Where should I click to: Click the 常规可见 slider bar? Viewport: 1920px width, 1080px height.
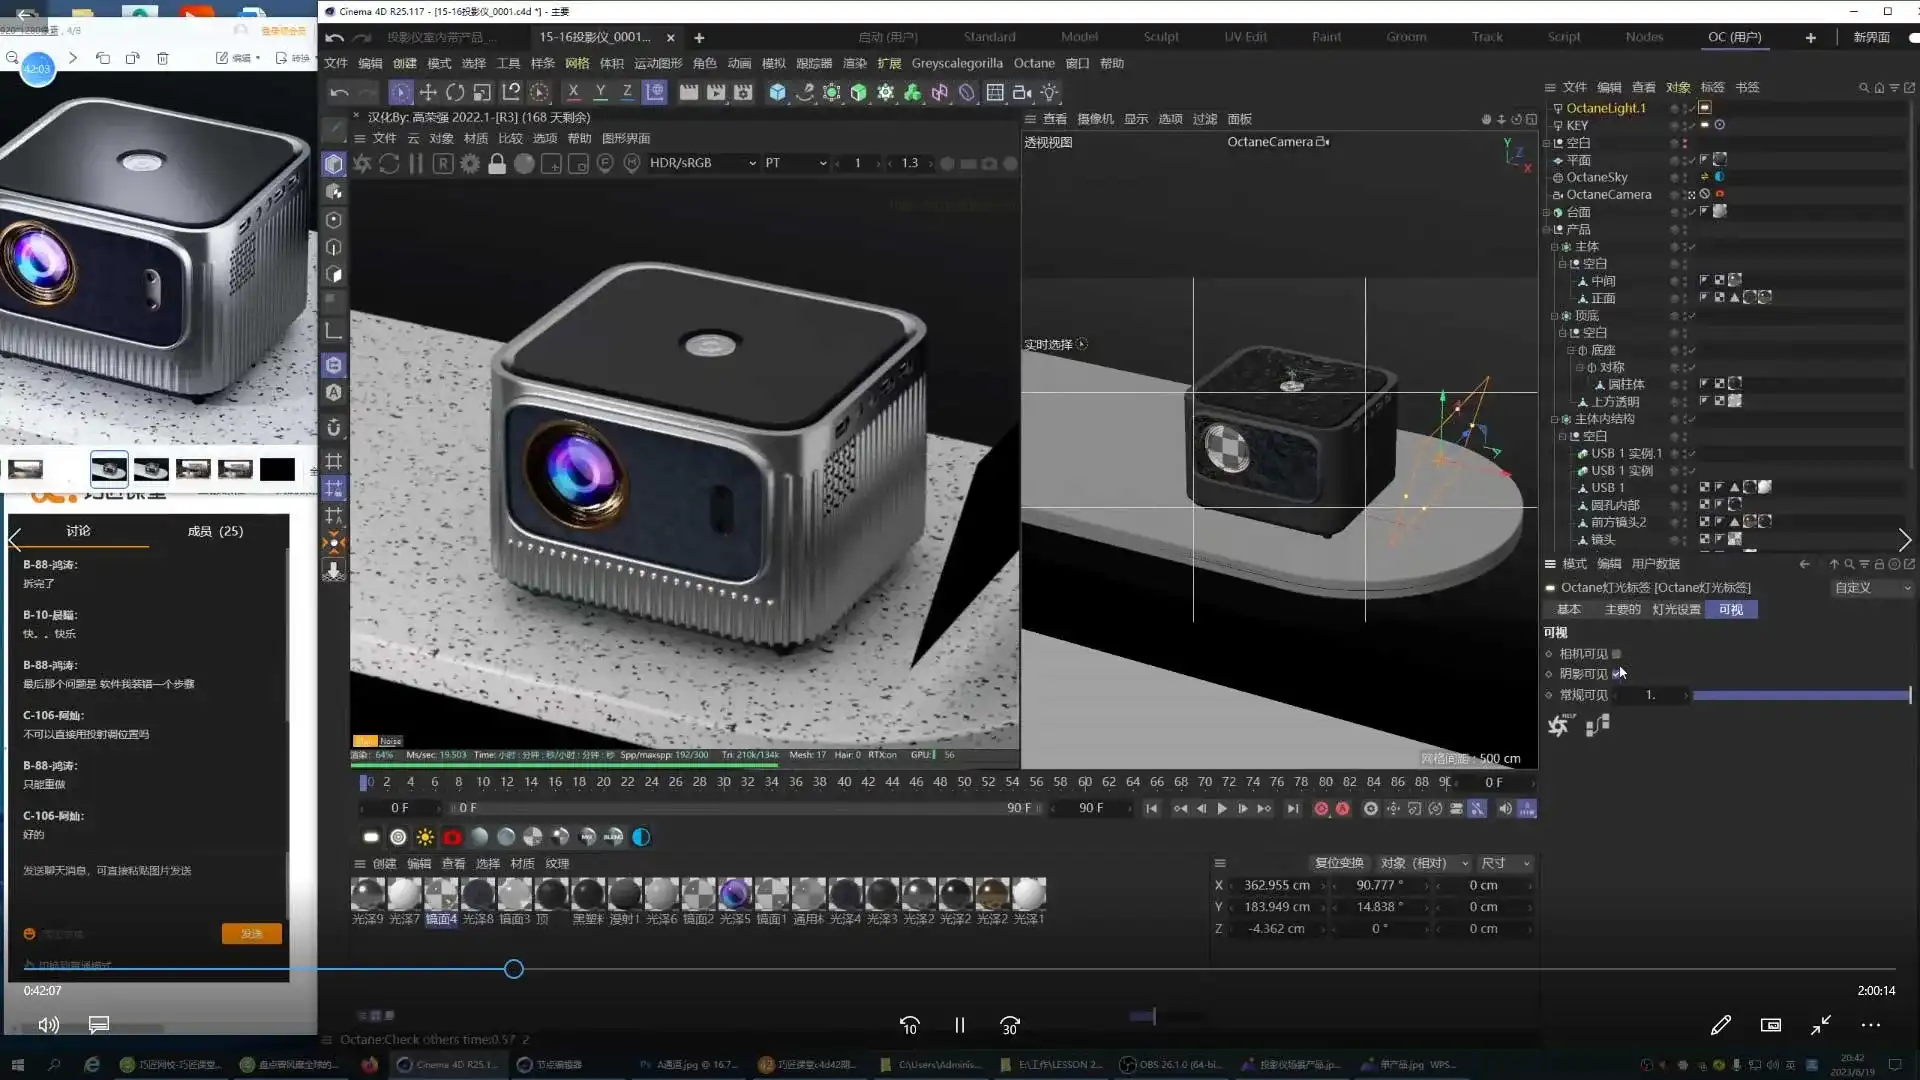point(1800,695)
